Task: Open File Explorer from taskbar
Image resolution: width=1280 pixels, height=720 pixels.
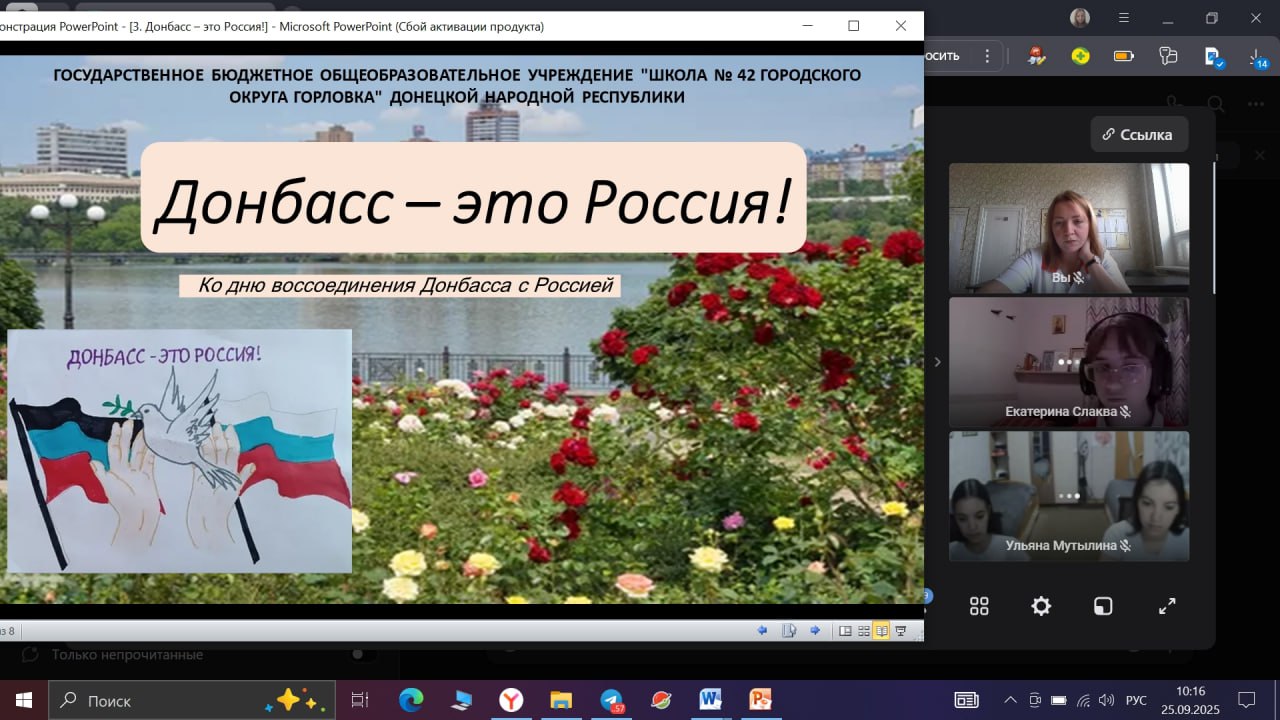Action: [561, 700]
